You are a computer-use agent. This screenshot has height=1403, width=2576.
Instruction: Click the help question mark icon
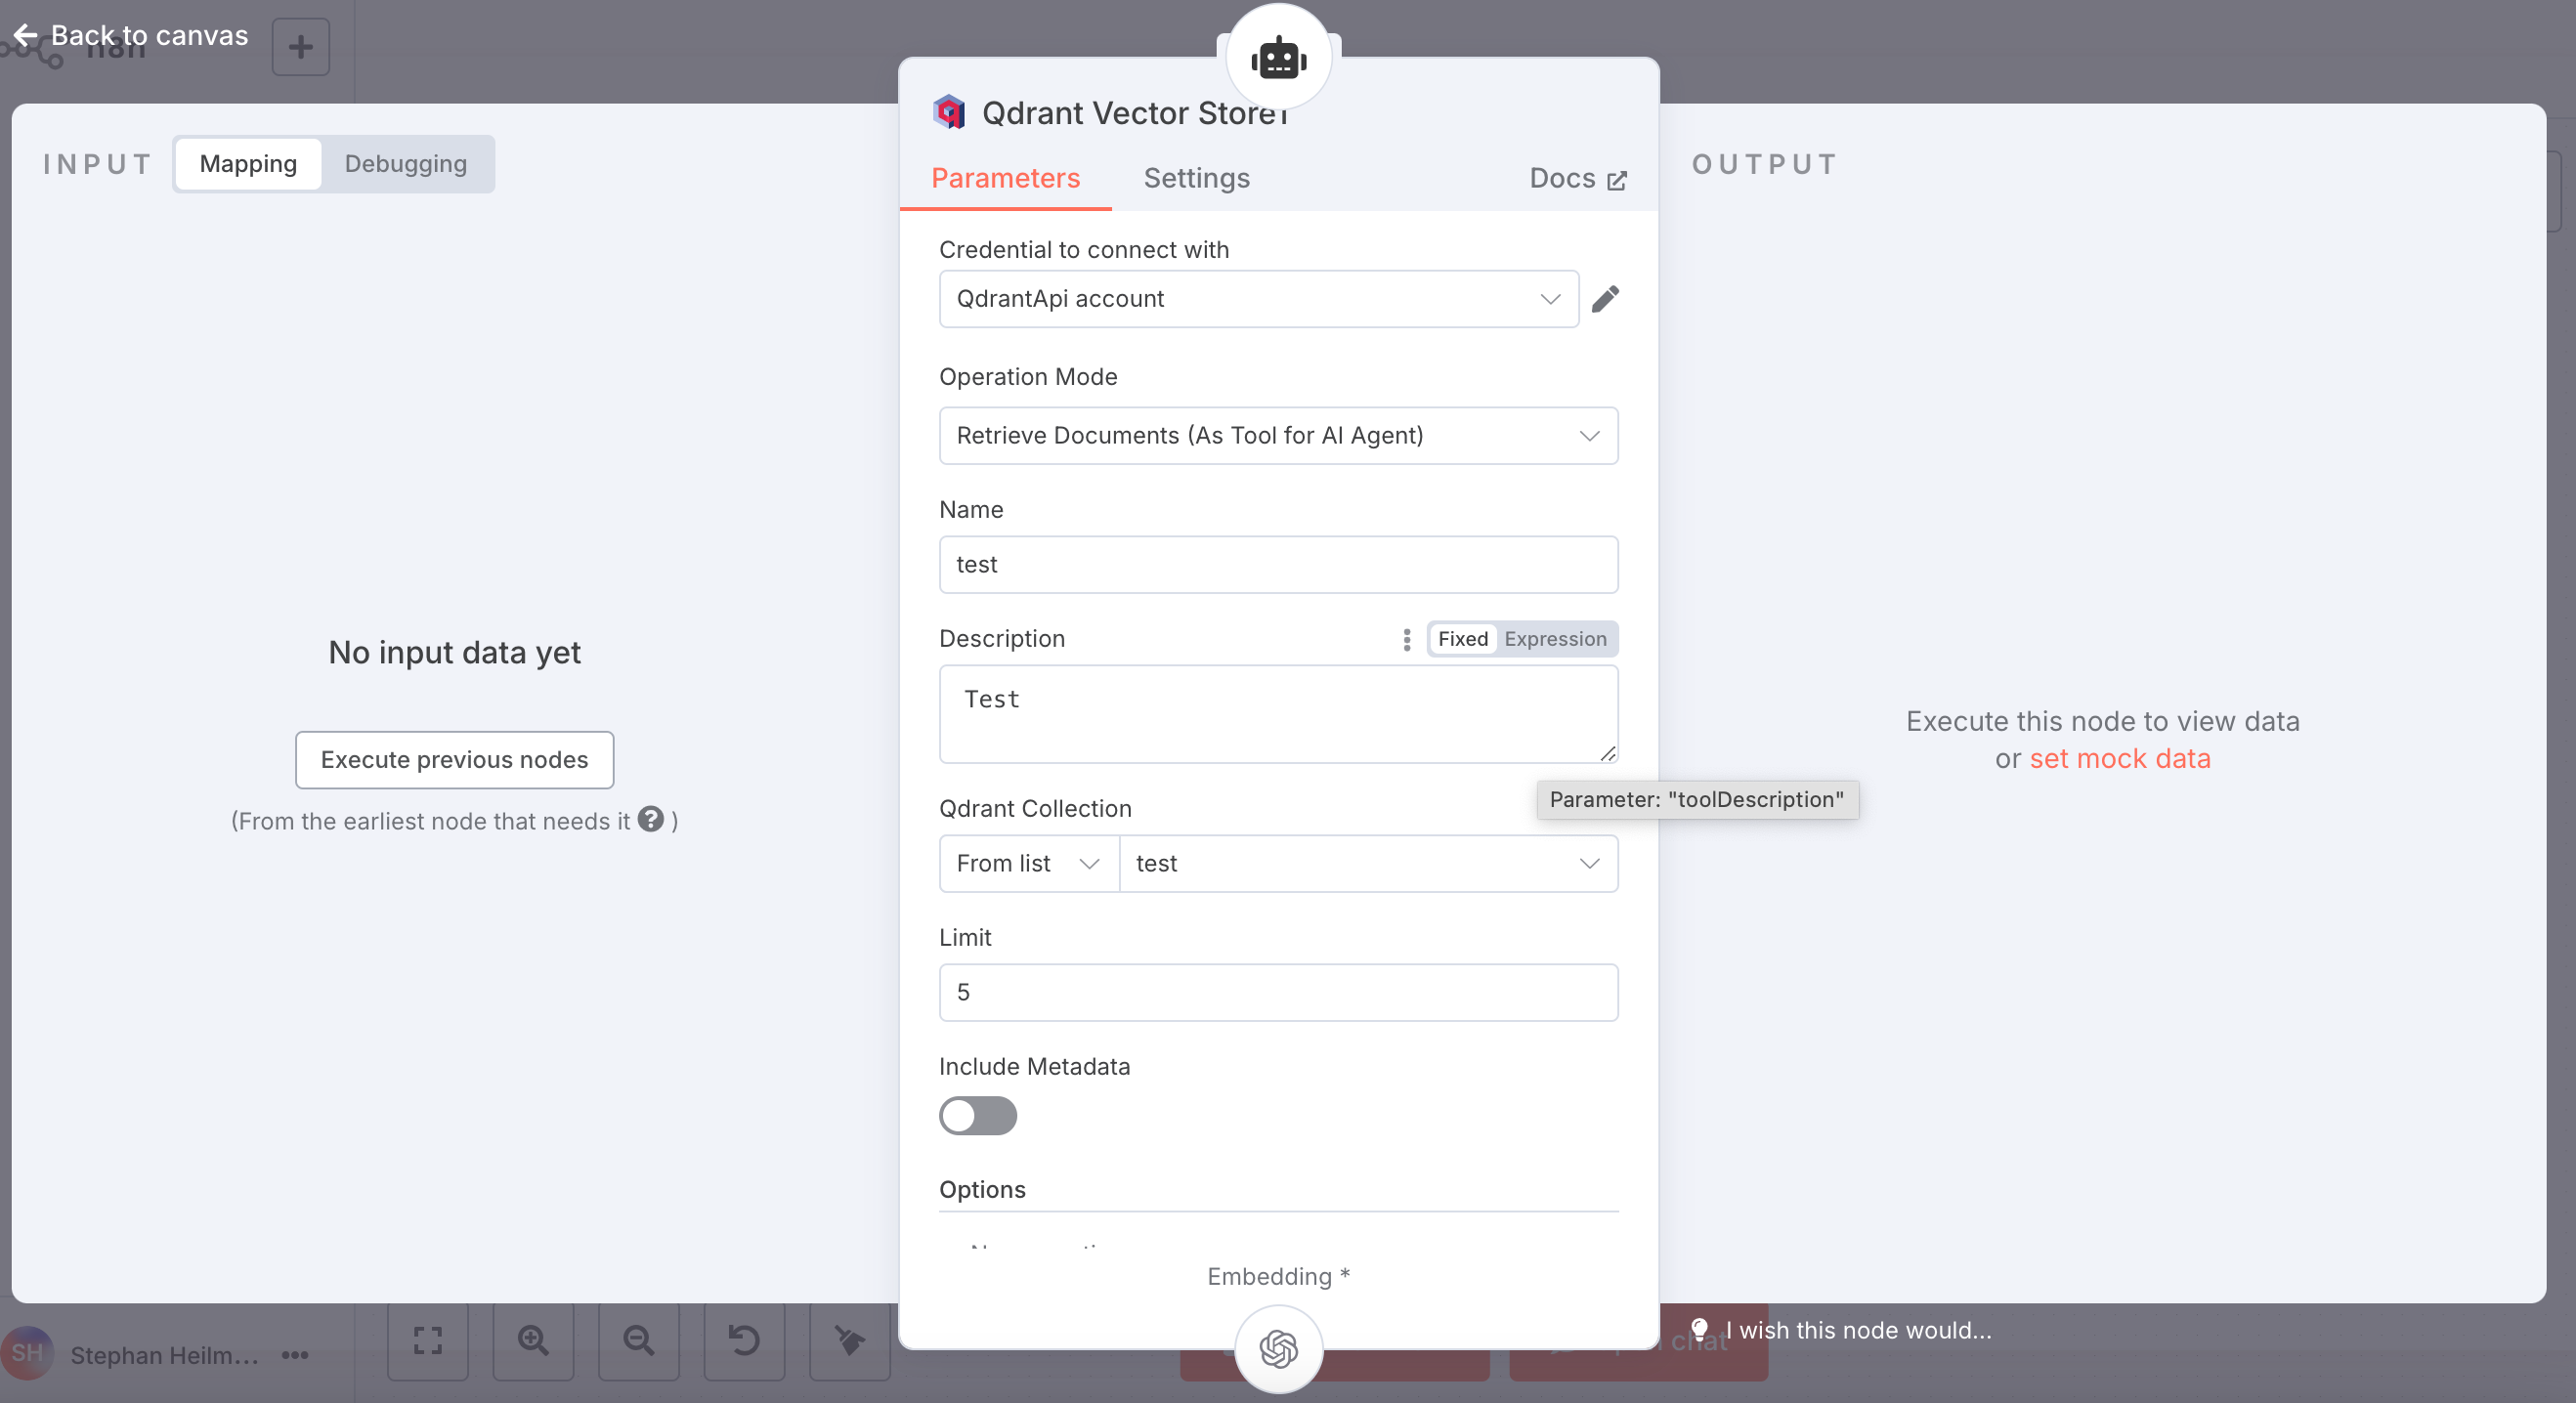click(x=651, y=819)
